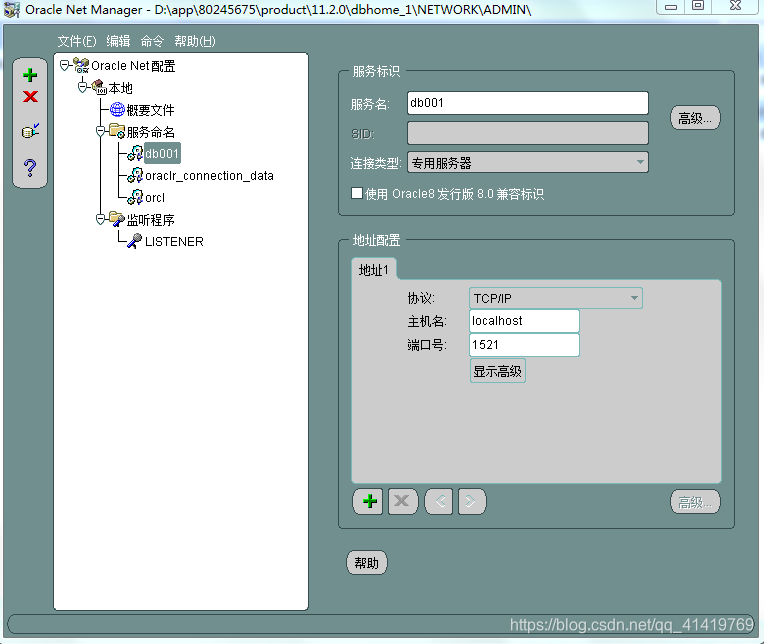Select the 地址1 tab
Image resolution: width=764 pixels, height=644 pixels.
(x=374, y=269)
